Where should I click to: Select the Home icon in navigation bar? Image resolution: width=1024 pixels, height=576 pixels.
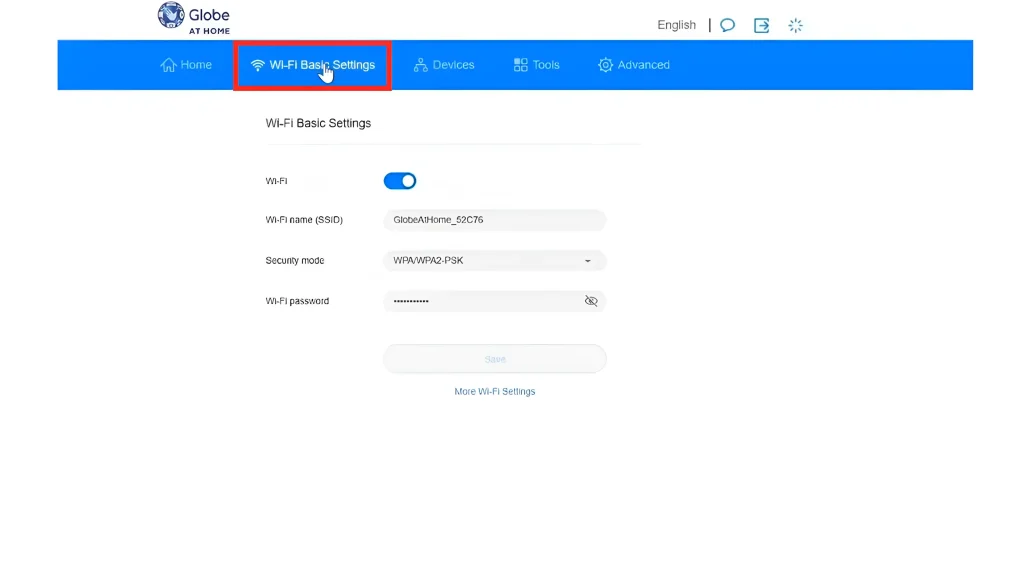click(x=166, y=64)
